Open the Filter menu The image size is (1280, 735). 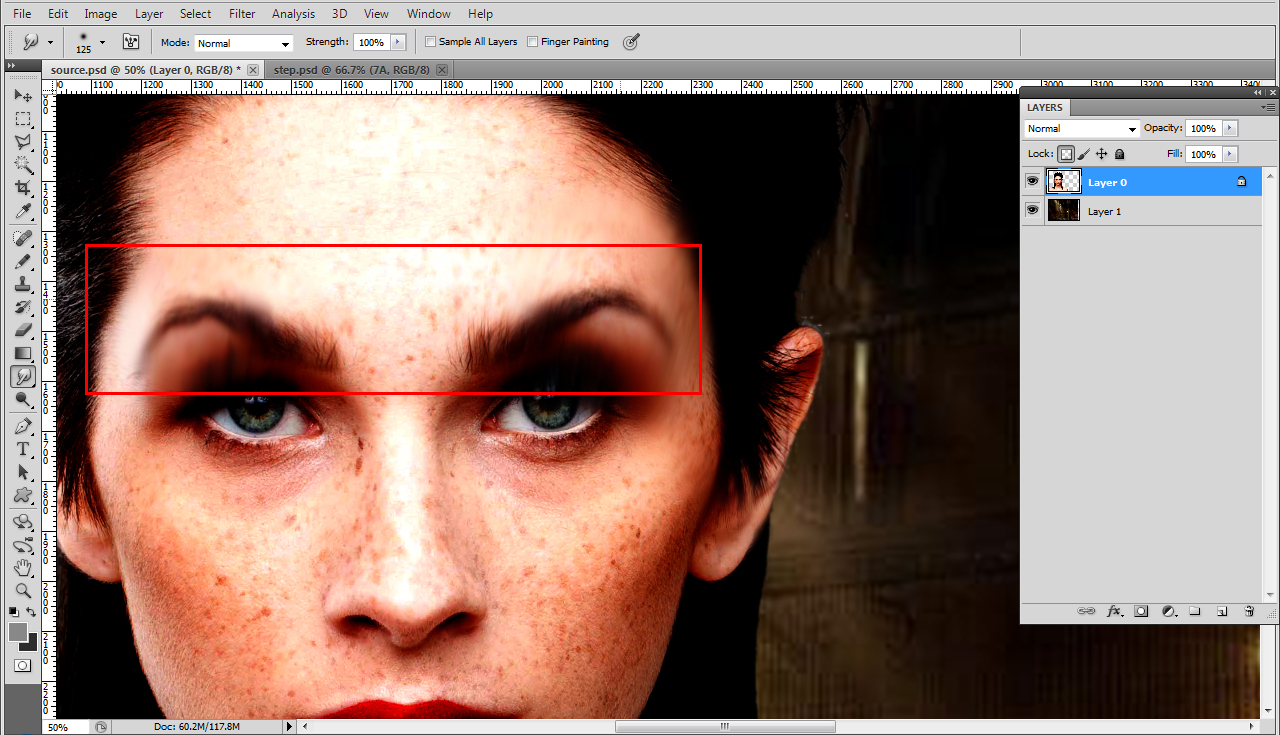[242, 14]
